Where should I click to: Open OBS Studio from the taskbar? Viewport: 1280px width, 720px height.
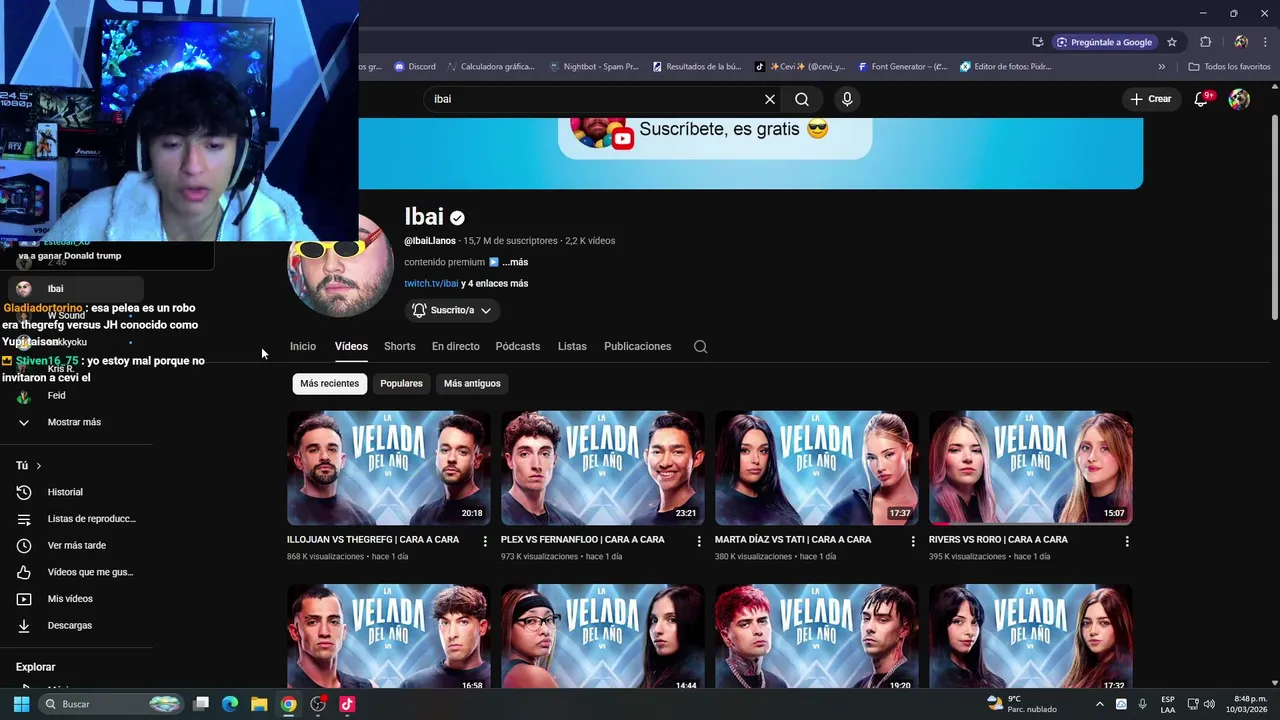(318, 704)
